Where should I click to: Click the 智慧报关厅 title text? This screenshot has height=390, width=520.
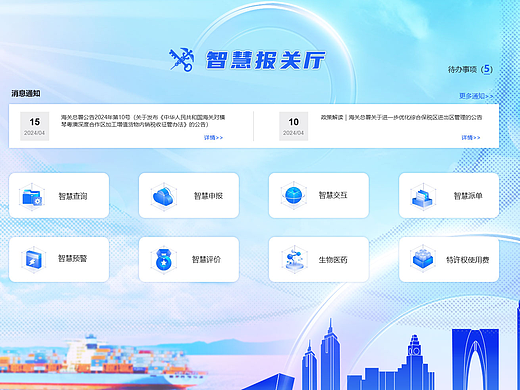click(265, 60)
